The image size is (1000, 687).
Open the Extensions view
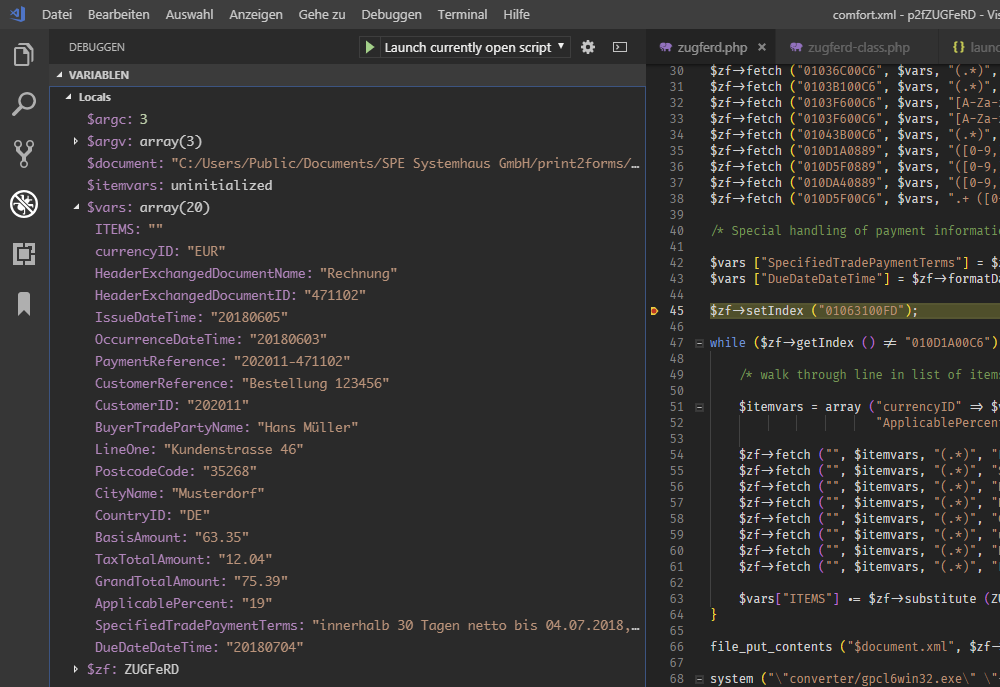pos(24,254)
